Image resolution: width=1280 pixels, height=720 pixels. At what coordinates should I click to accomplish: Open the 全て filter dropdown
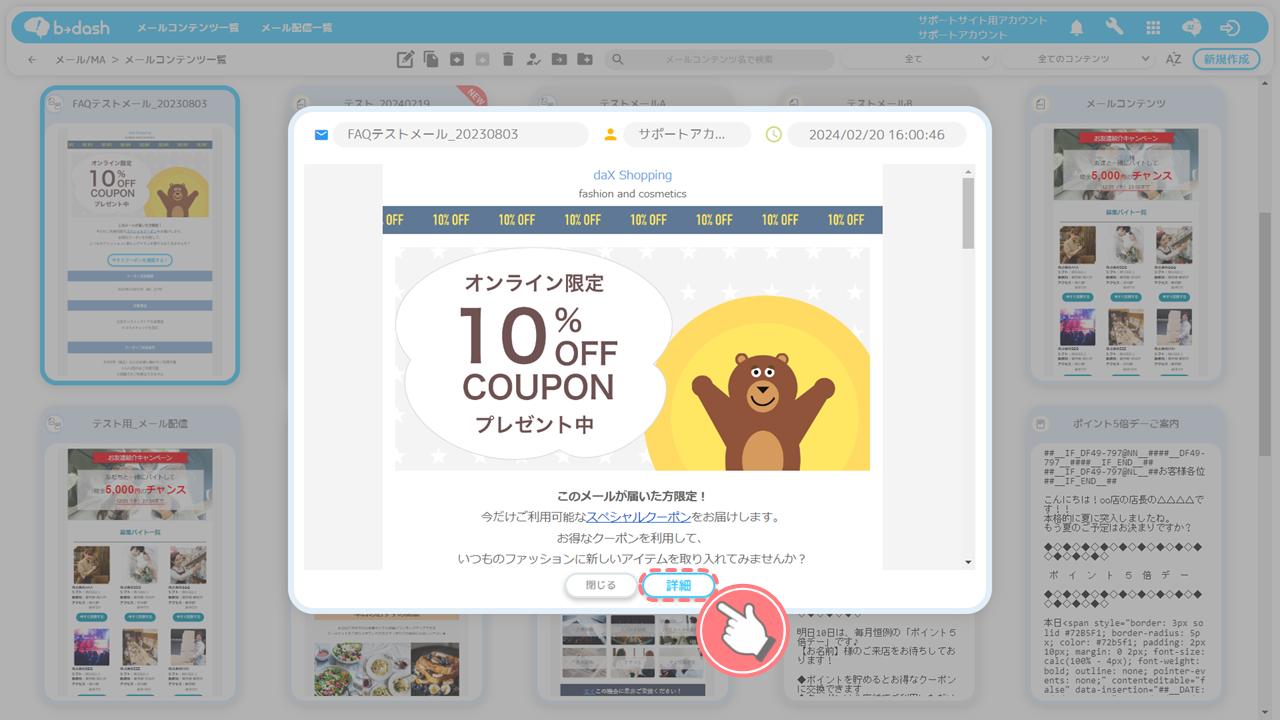coord(917,60)
